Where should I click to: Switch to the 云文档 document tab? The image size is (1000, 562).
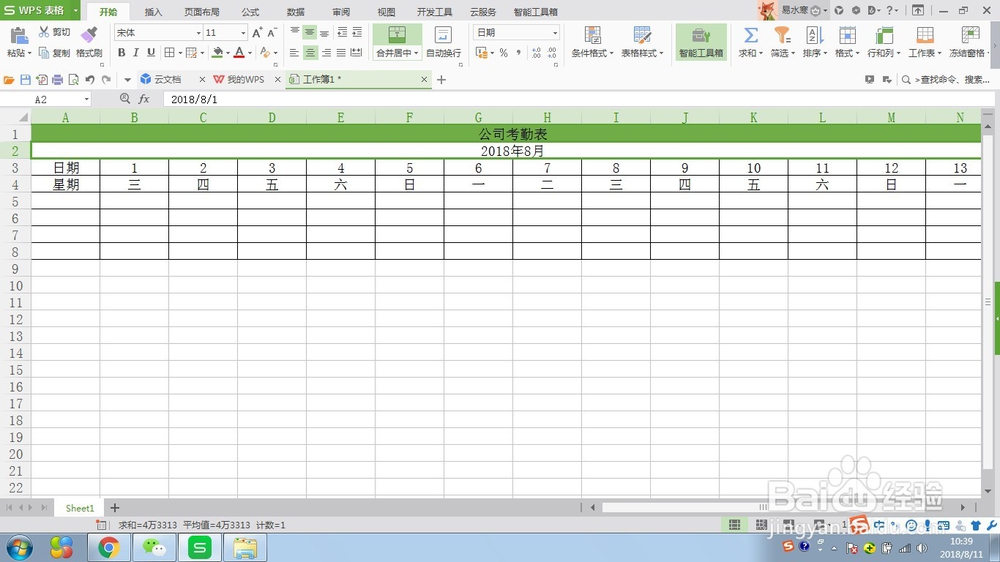pos(167,79)
